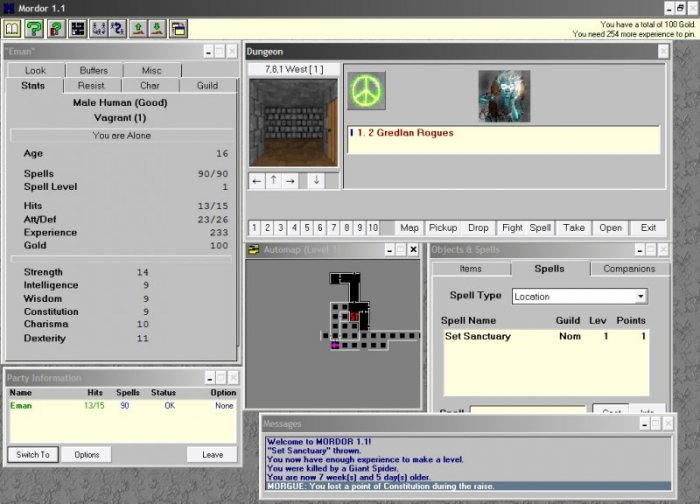The width and height of the screenshot is (700, 504).
Task: Click the Drop button
Action: pos(478,228)
